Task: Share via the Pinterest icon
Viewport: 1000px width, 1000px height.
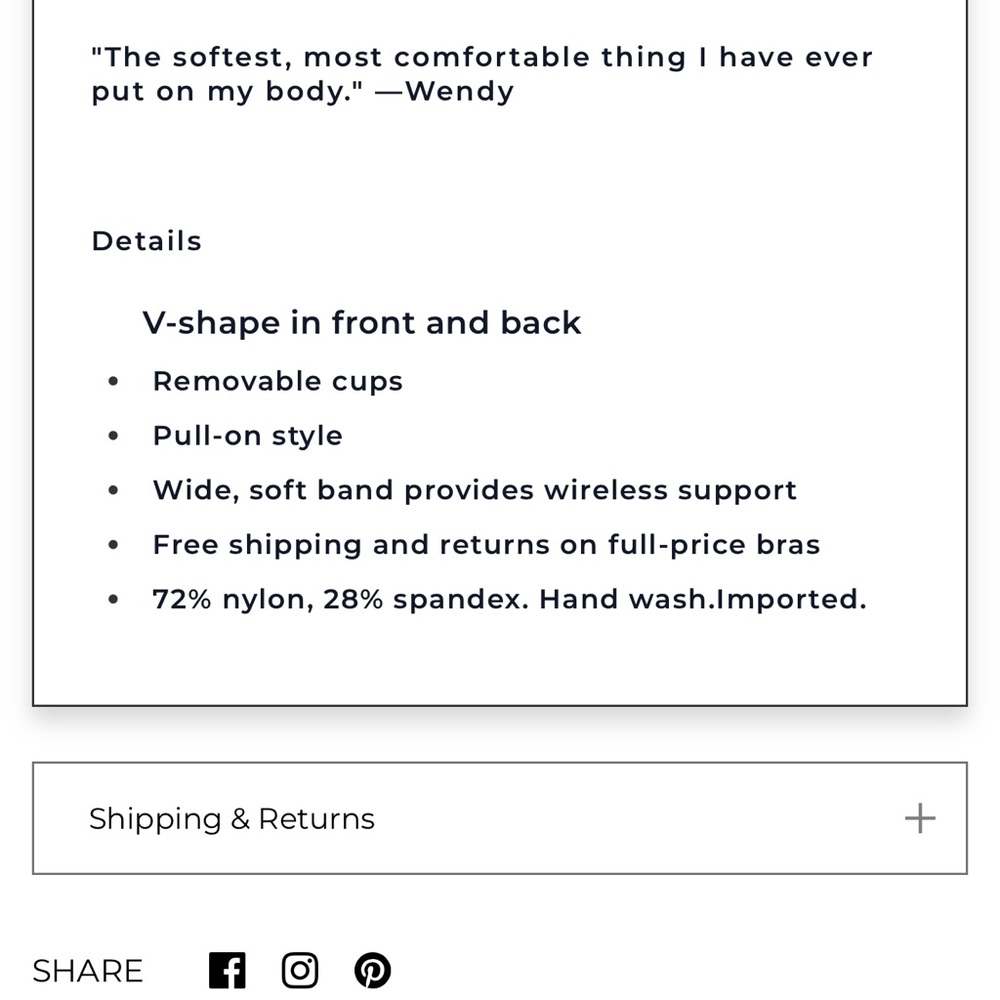Action: pyautogui.click(x=373, y=970)
